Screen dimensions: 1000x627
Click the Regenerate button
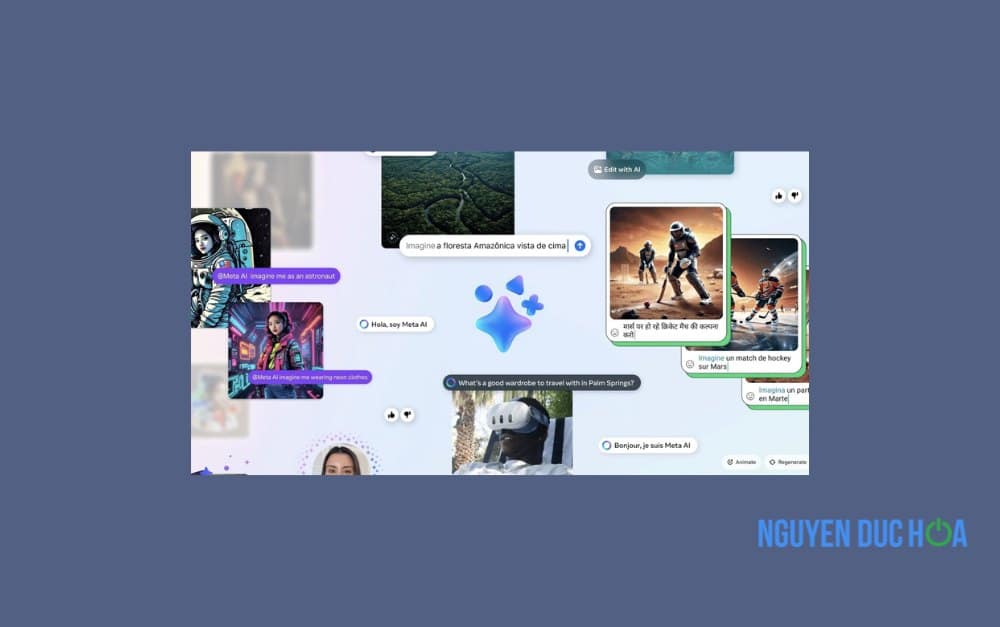coord(787,462)
